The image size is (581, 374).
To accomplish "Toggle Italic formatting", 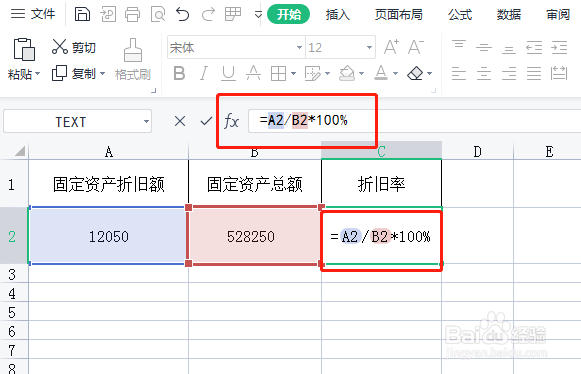I will 203,73.
